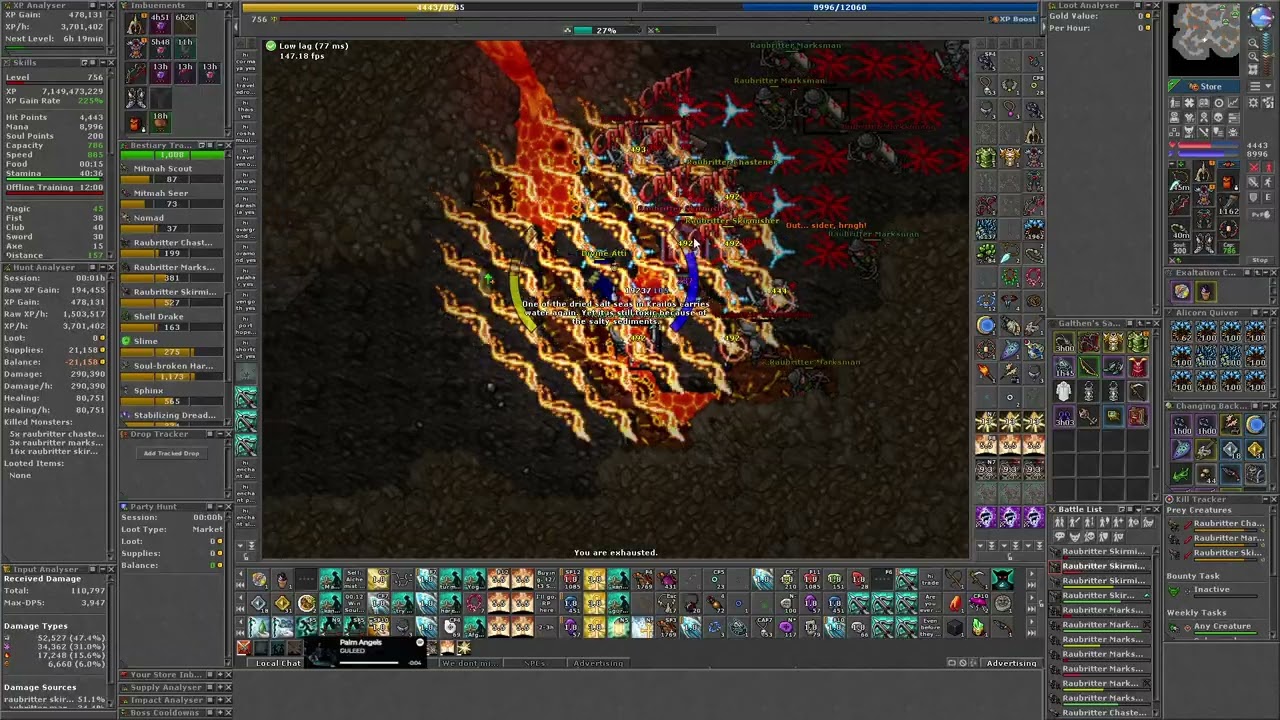Use the black cube hotkey in third row
Viewport: 1280px width, 720px height.
pyautogui.click(x=955, y=628)
